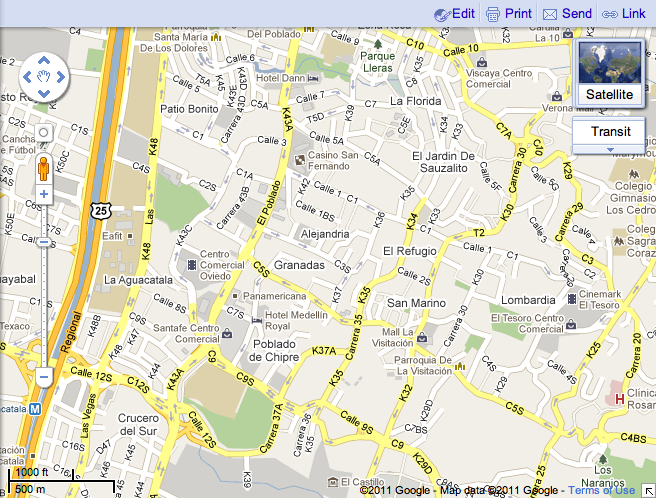Image resolution: width=656 pixels, height=499 pixels.
Task: Click the Crucero del Sur label
Action: click(138, 424)
